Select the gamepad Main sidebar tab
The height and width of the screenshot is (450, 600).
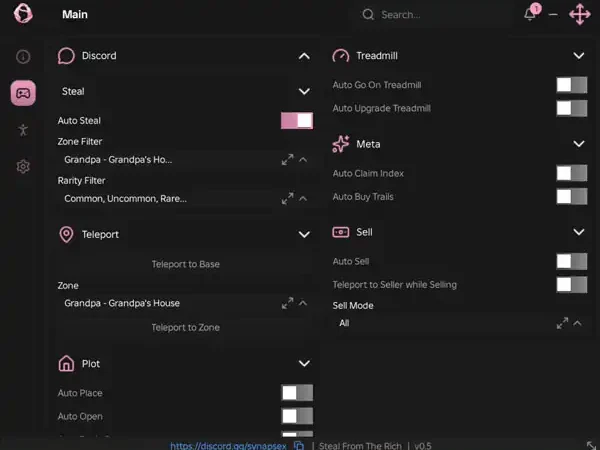tap(23, 93)
